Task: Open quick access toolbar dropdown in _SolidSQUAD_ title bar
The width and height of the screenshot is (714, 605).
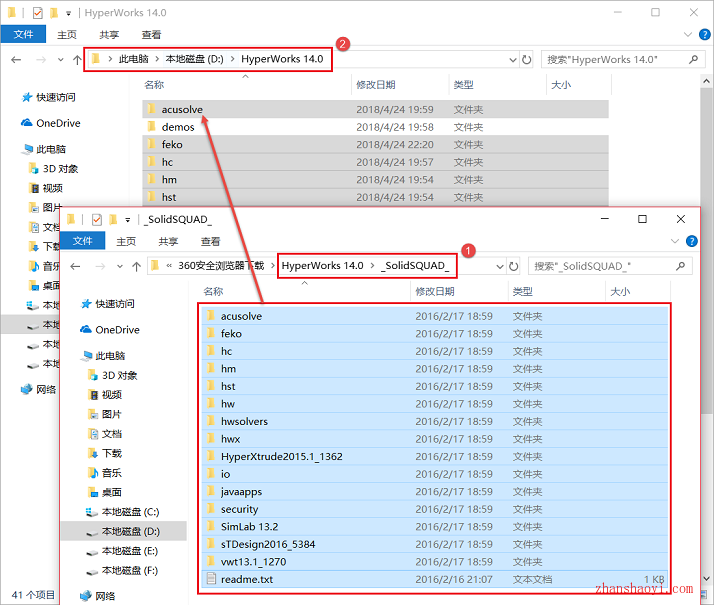Action: (128, 220)
